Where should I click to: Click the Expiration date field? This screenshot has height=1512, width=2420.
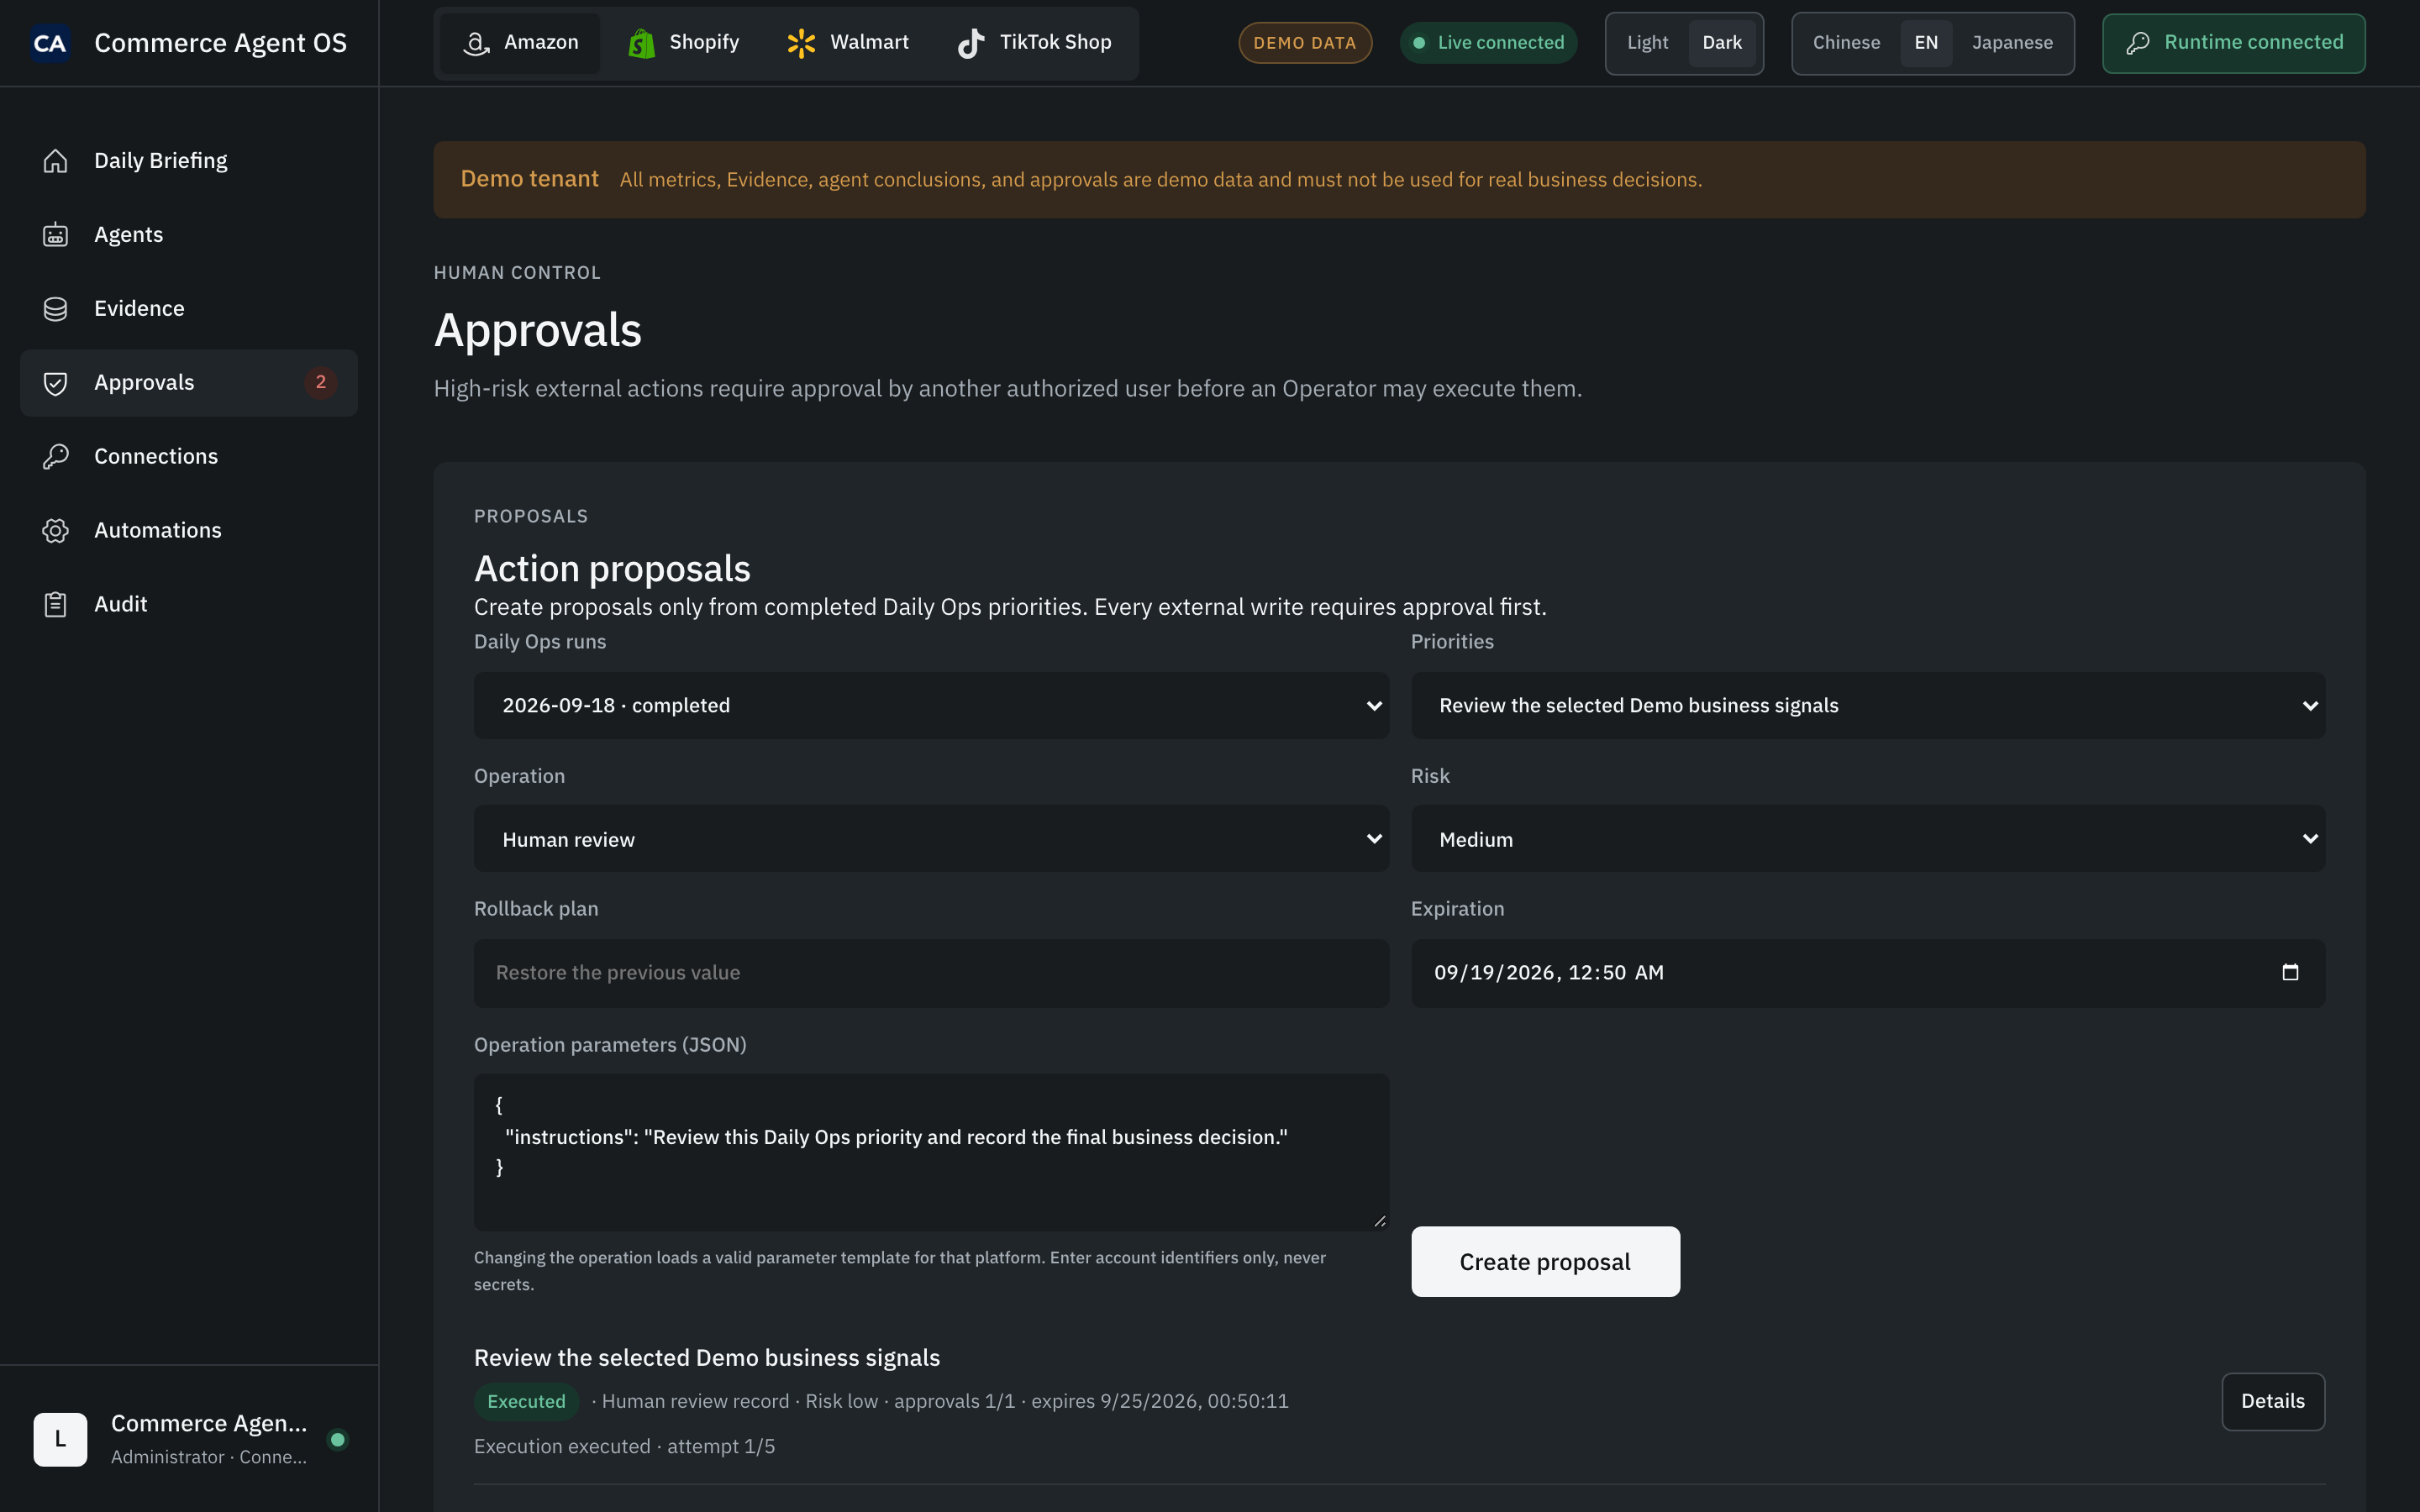tap(1868, 973)
